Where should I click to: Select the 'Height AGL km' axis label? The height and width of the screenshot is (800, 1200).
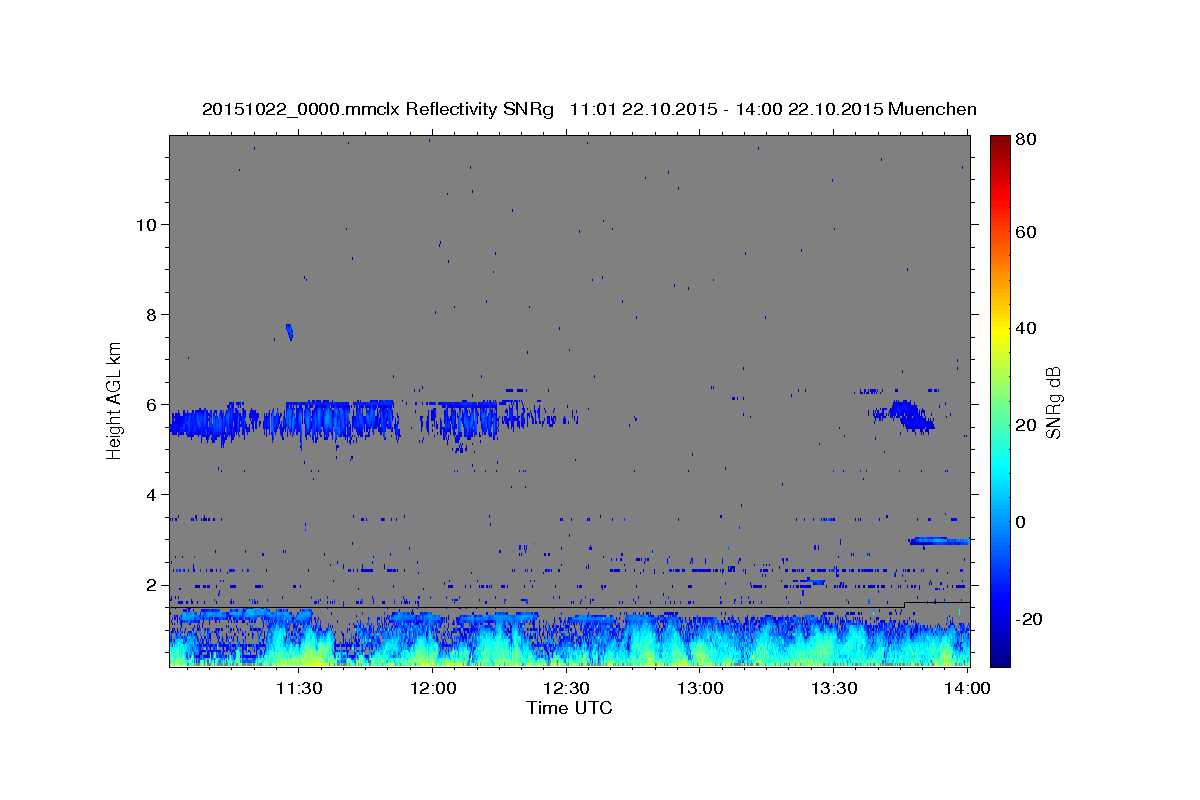pos(114,400)
